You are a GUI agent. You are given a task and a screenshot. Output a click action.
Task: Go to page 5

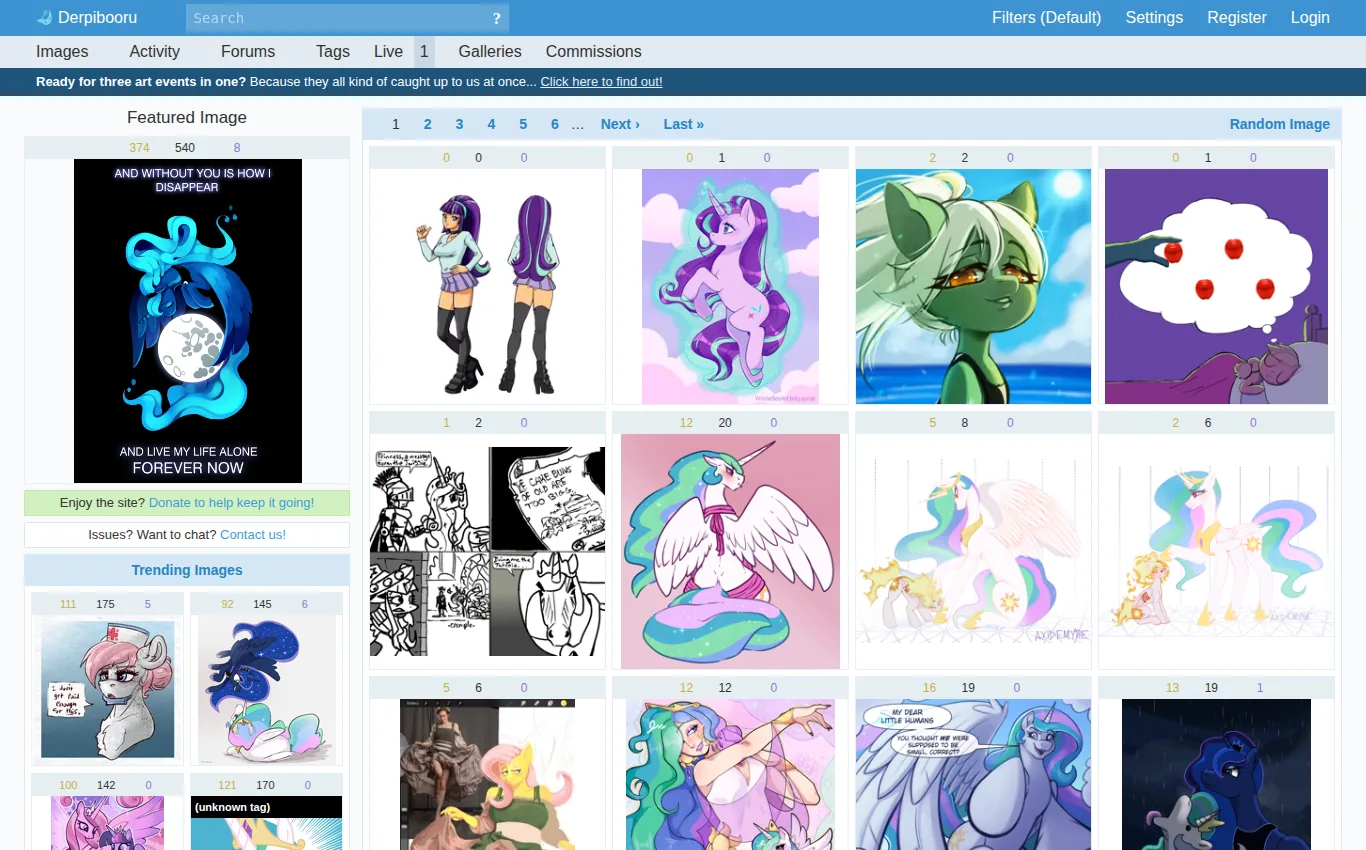click(x=523, y=124)
